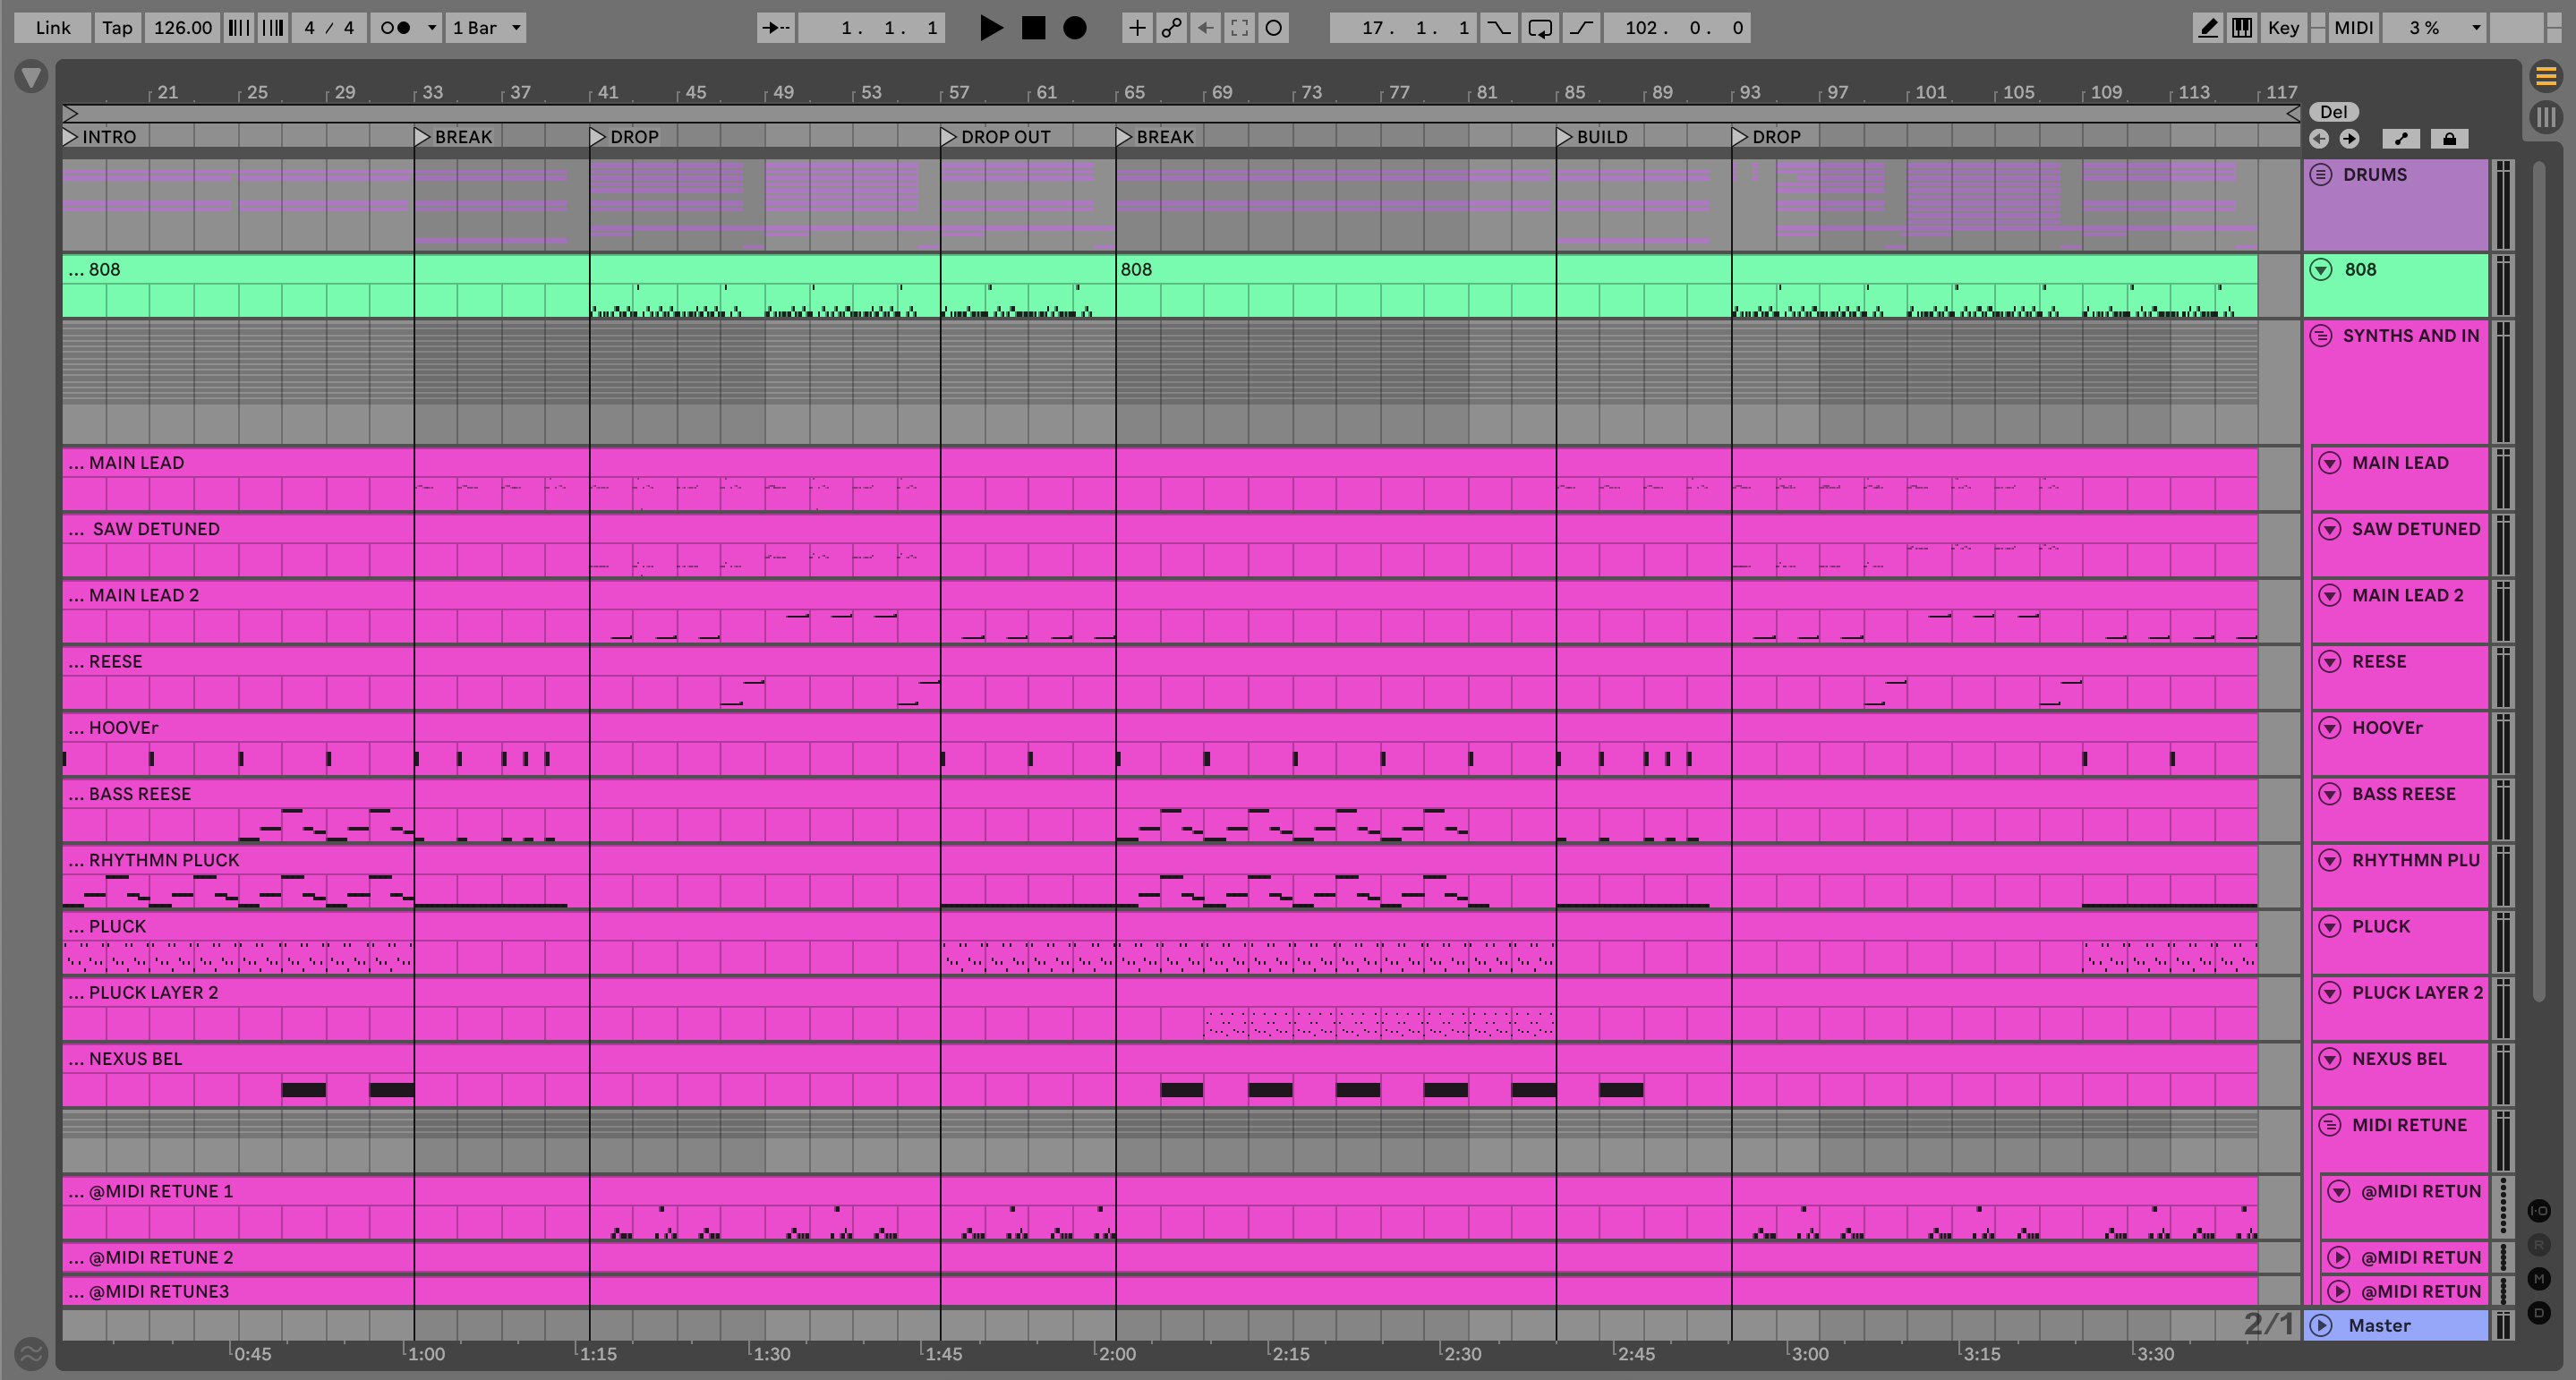Enable the Follow playback arrow toggle
This screenshot has height=1380, width=2576.
pos(775,28)
